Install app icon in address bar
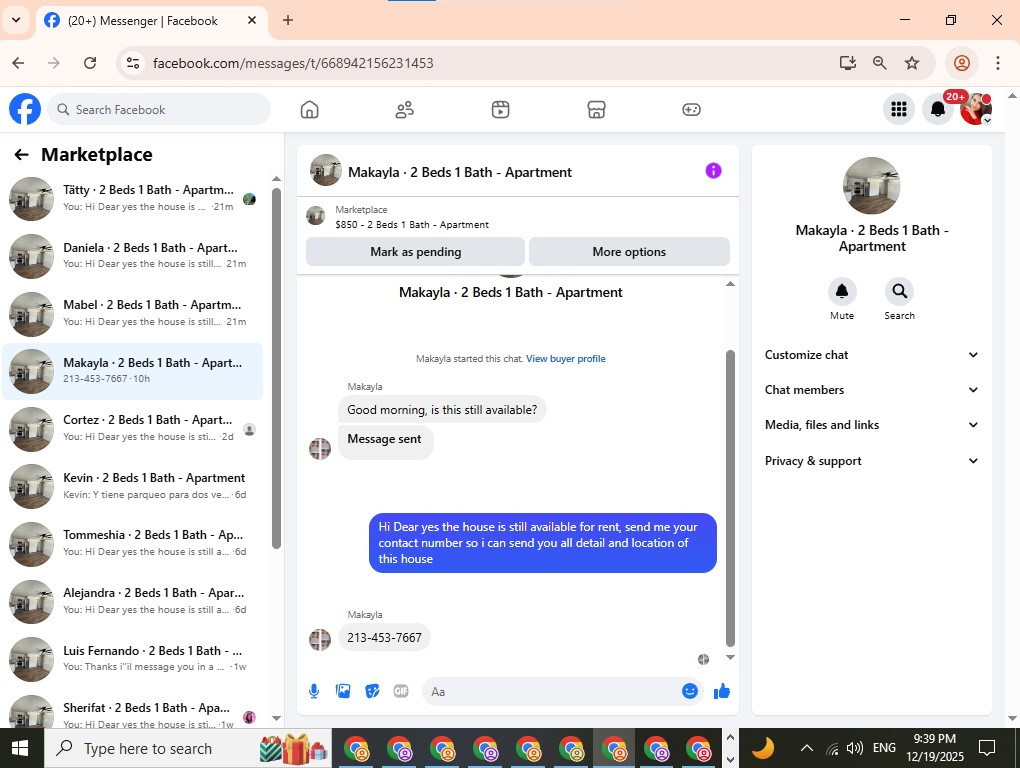This screenshot has width=1020, height=768. pos(847,63)
